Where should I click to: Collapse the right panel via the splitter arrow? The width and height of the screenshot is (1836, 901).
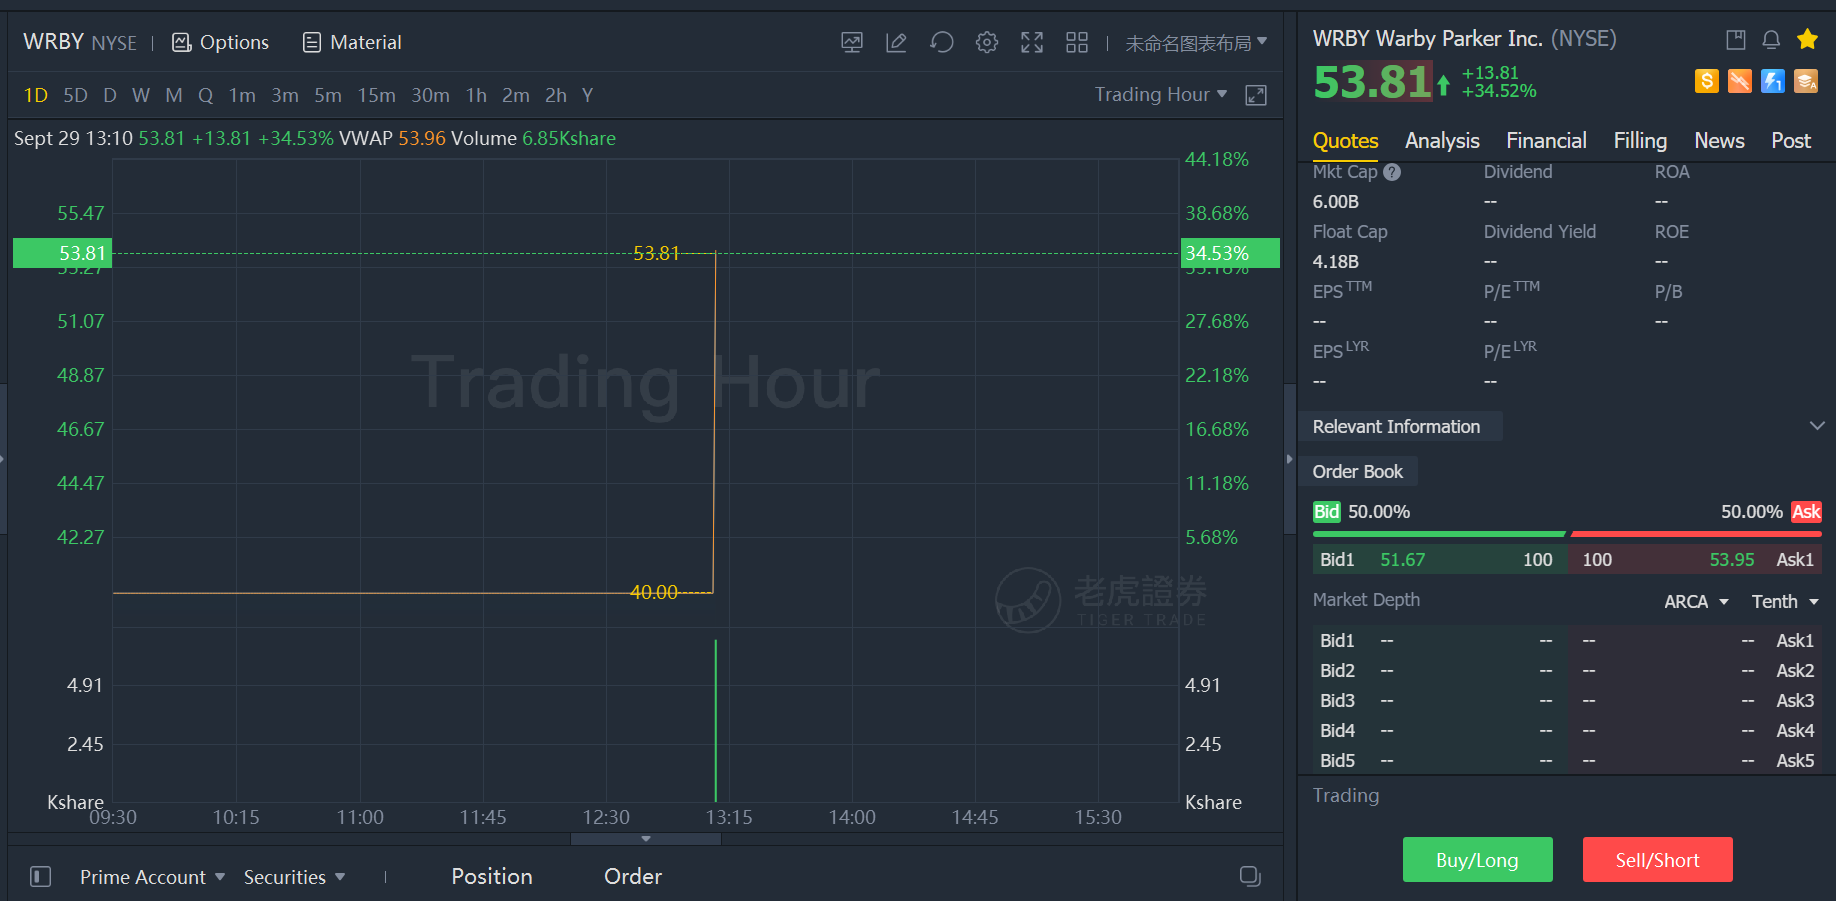pyautogui.click(x=1290, y=459)
